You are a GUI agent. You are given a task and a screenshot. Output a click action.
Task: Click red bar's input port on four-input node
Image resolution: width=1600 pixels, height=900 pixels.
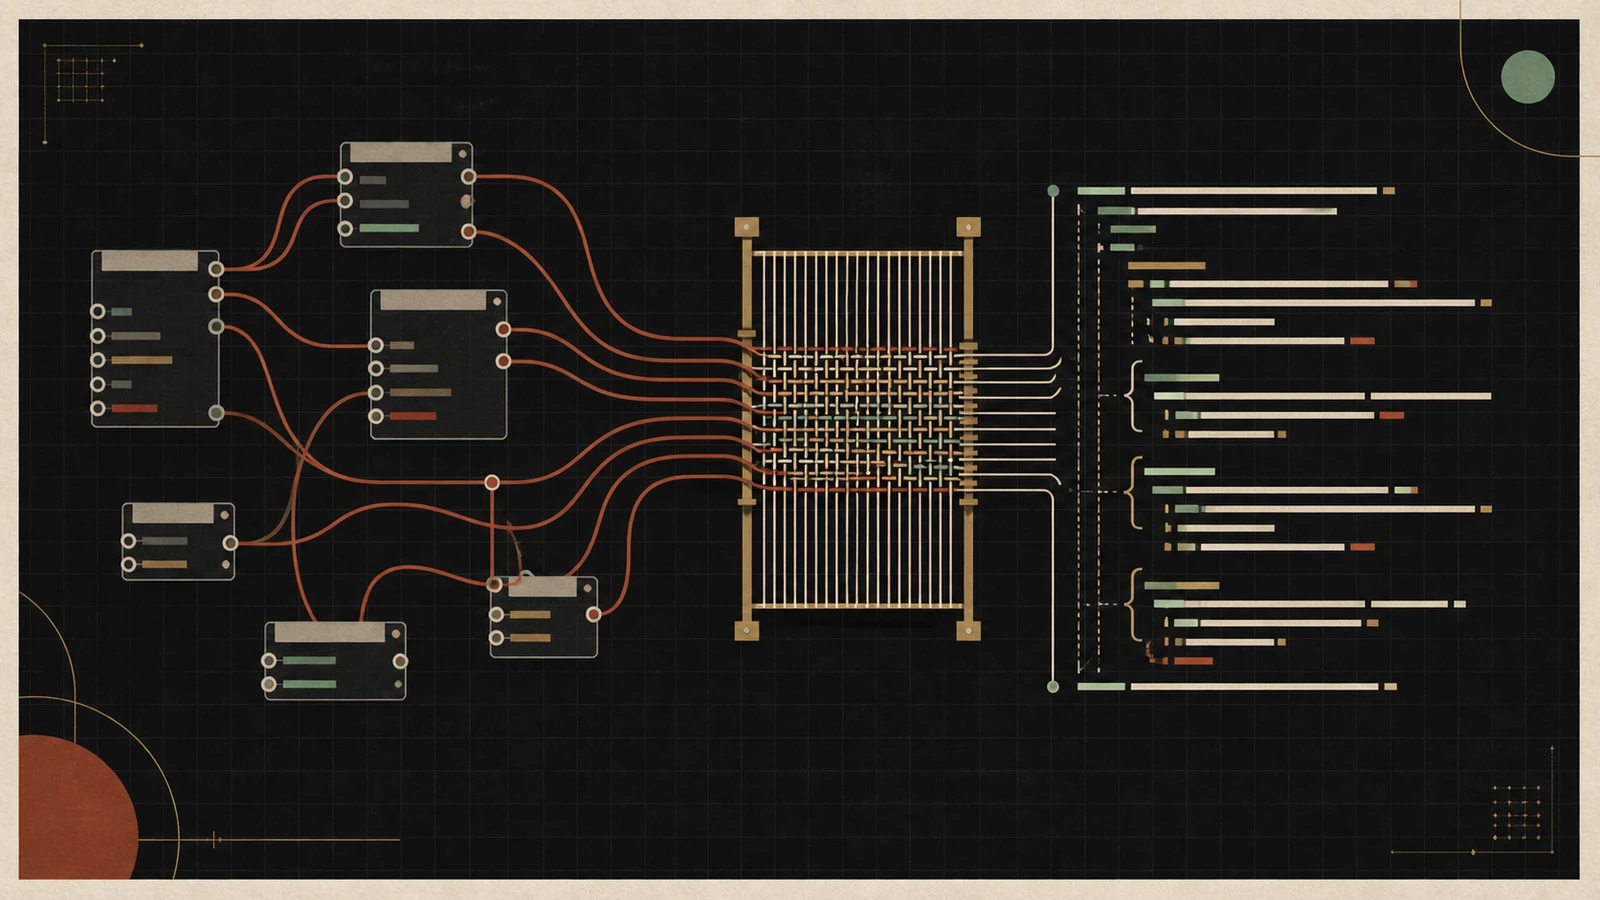tap(376, 416)
